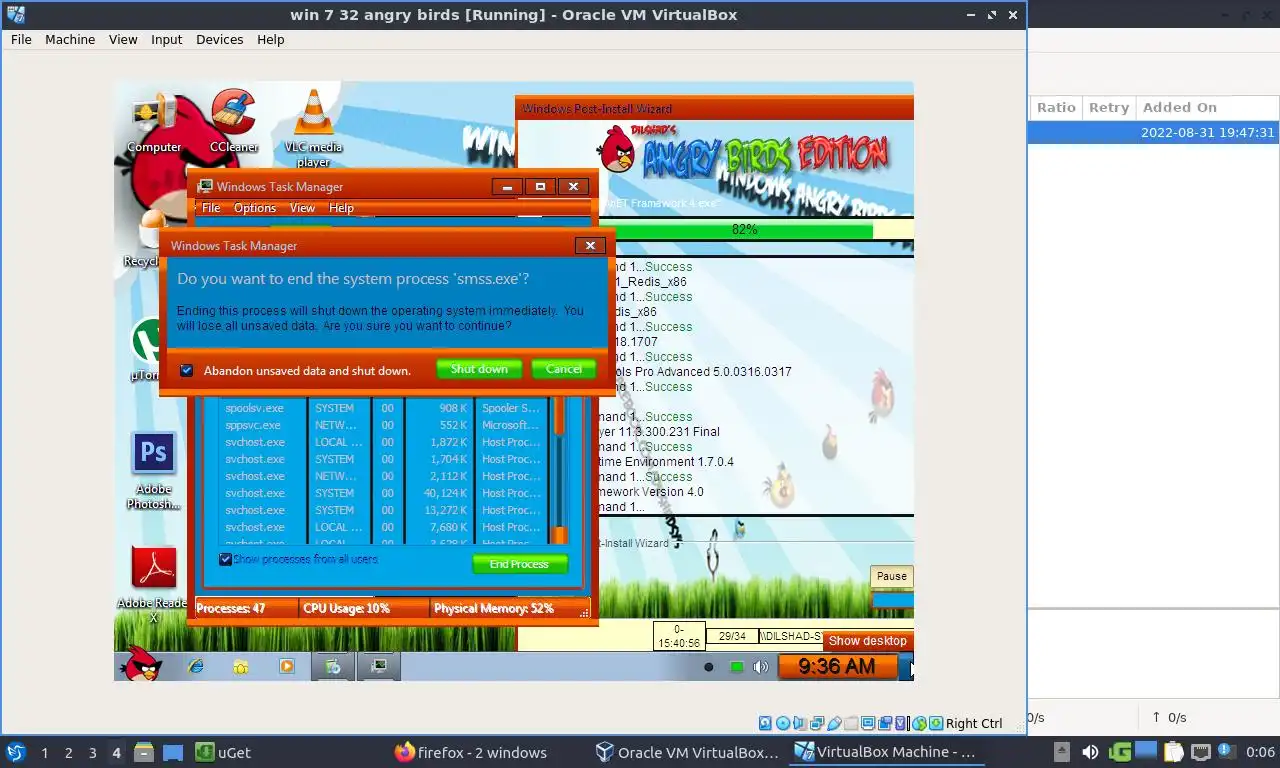Click Cancel in the smss.exe dialog
The height and width of the screenshot is (768, 1280).
coord(564,369)
